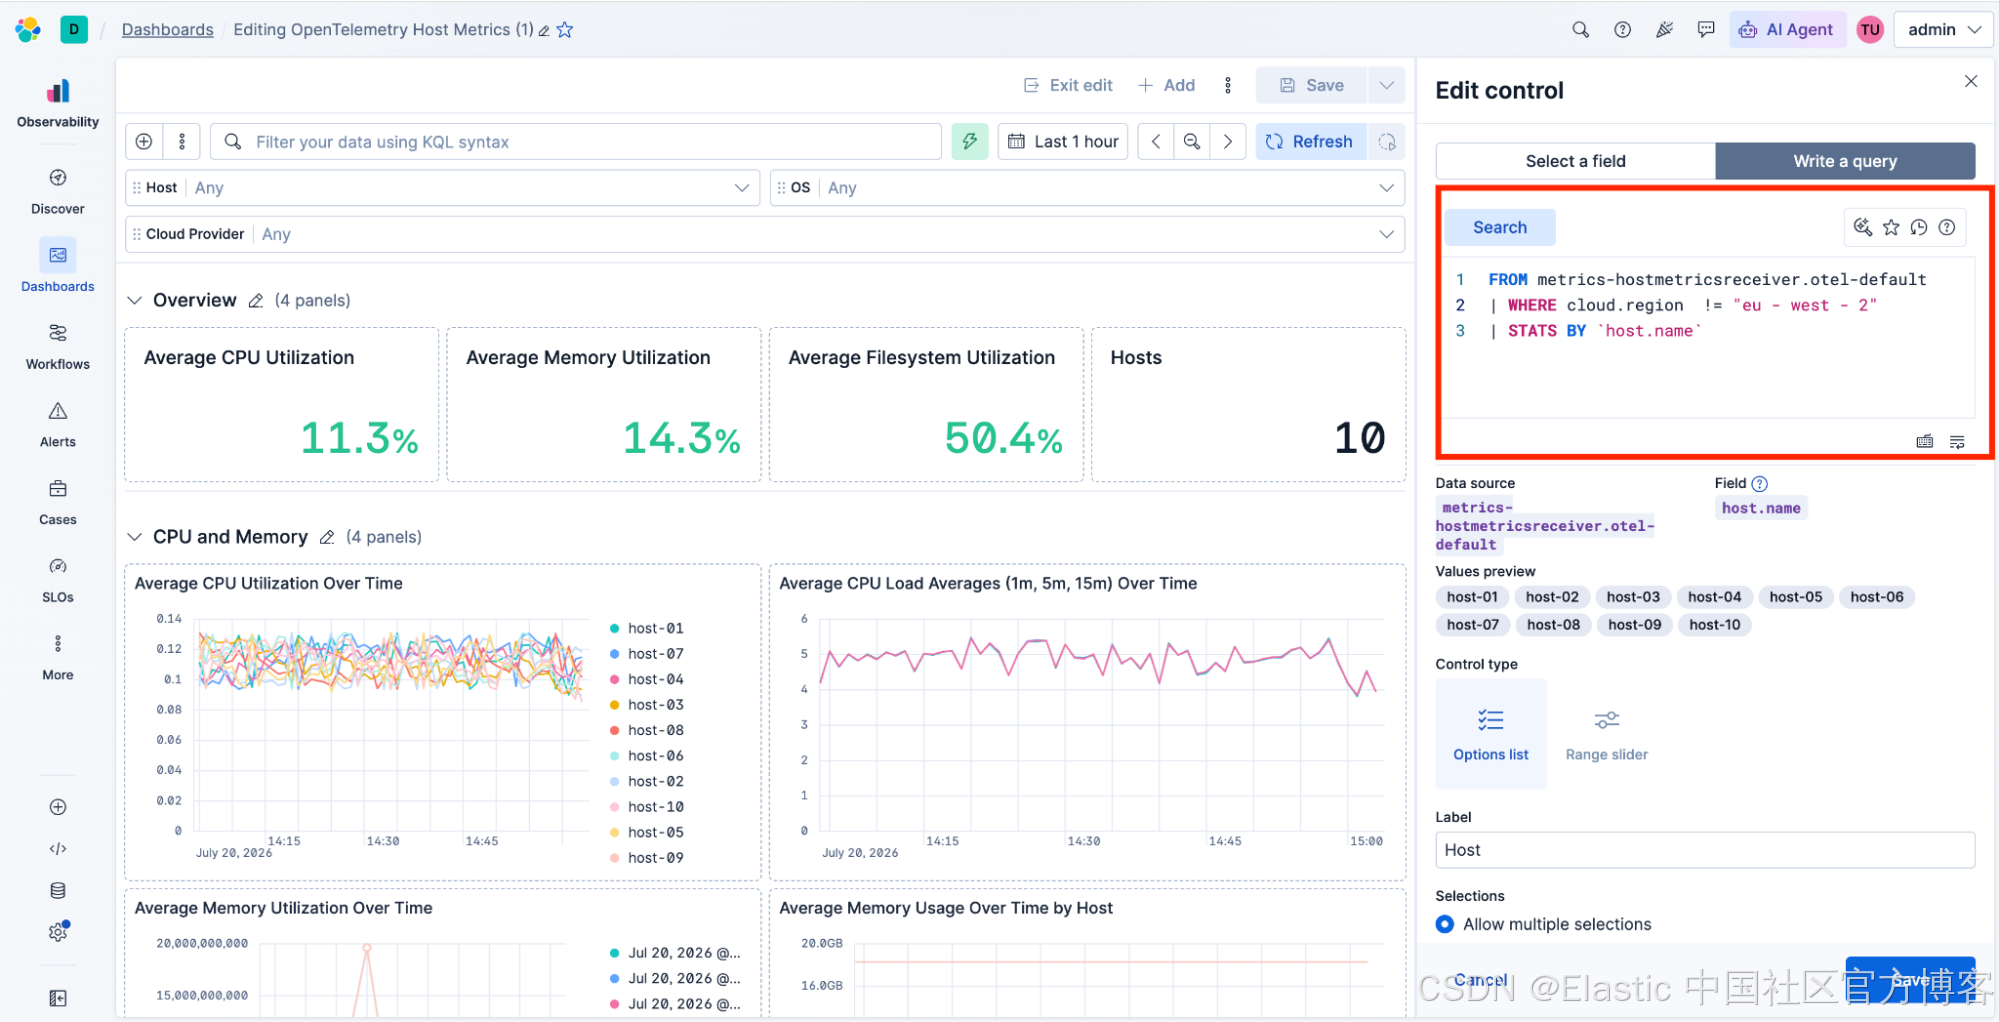Open the Cloud Provider filter dropdown
Viewport: 1999px width, 1022px height.
pyautogui.click(x=765, y=234)
